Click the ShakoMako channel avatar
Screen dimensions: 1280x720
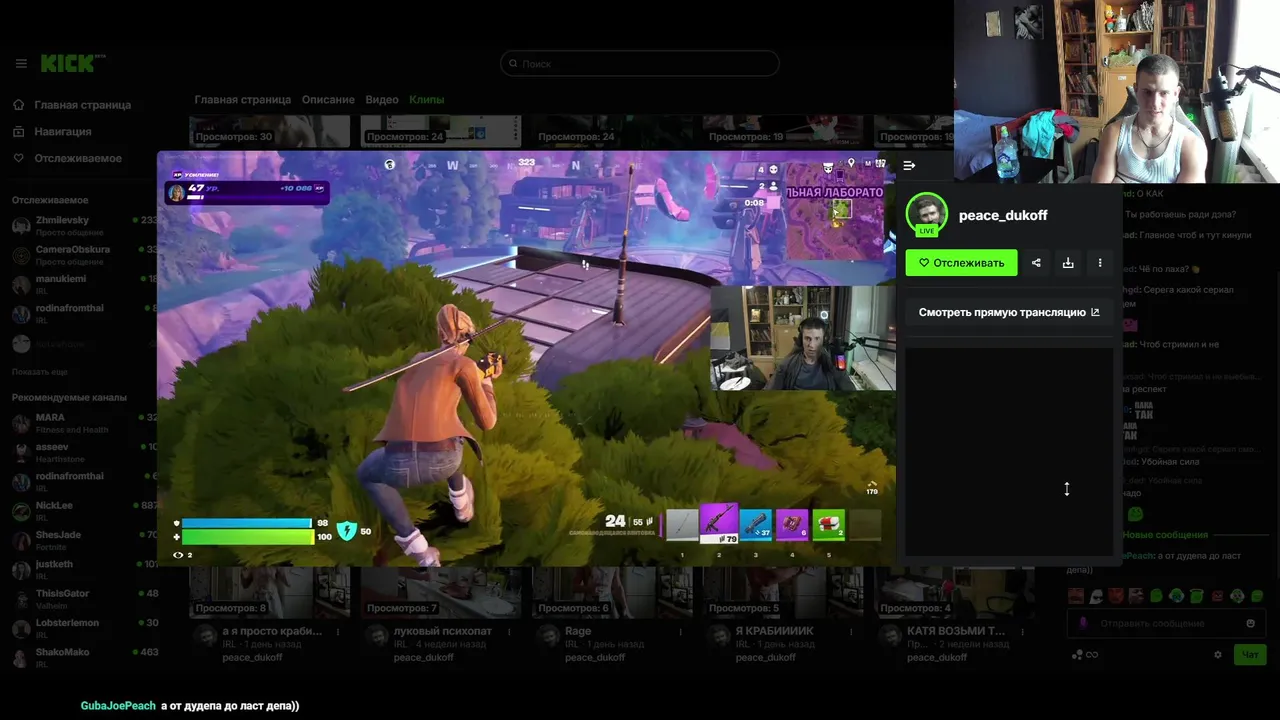coord(21,658)
